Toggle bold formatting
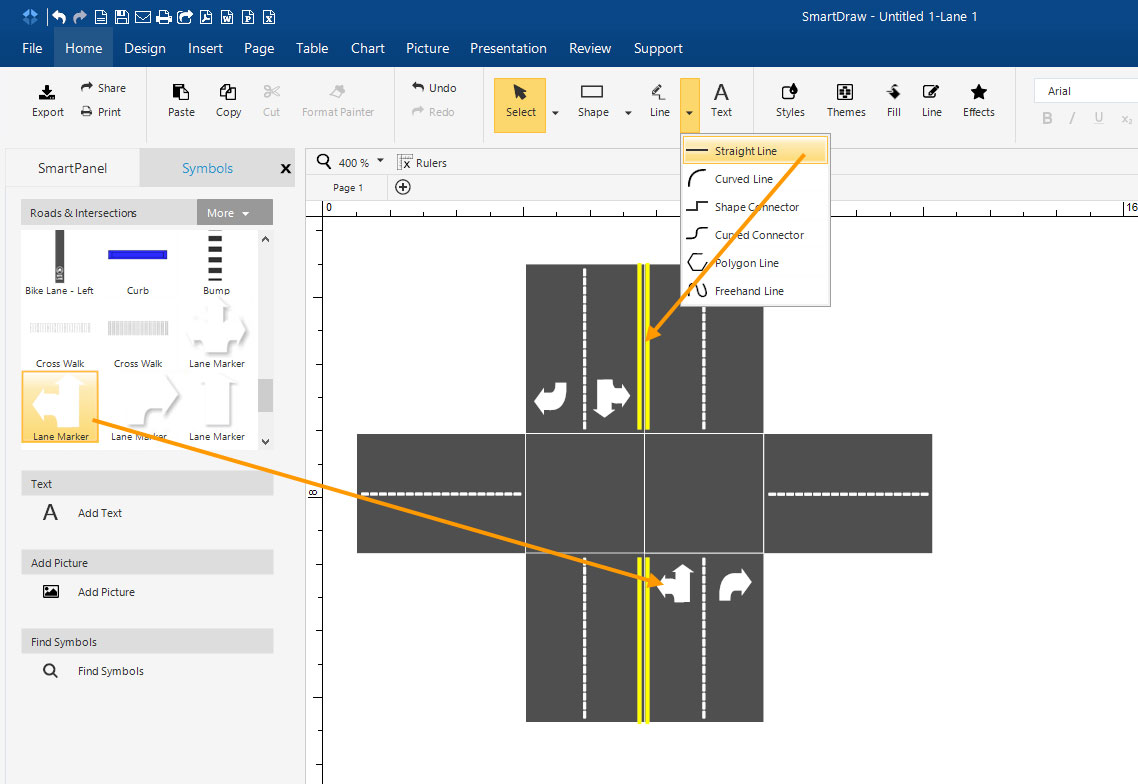The height and width of the screenshot is (784, 1138). [1047, 118]
